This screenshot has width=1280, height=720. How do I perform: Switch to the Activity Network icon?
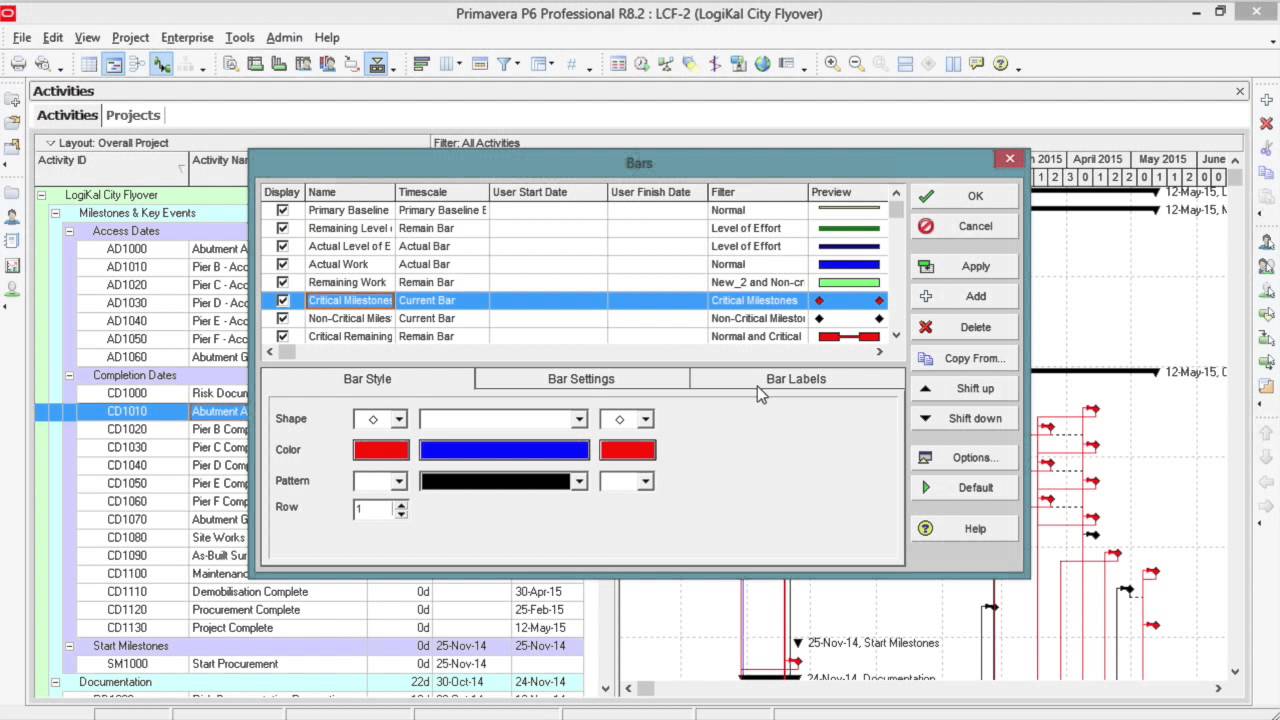(137, 64)
